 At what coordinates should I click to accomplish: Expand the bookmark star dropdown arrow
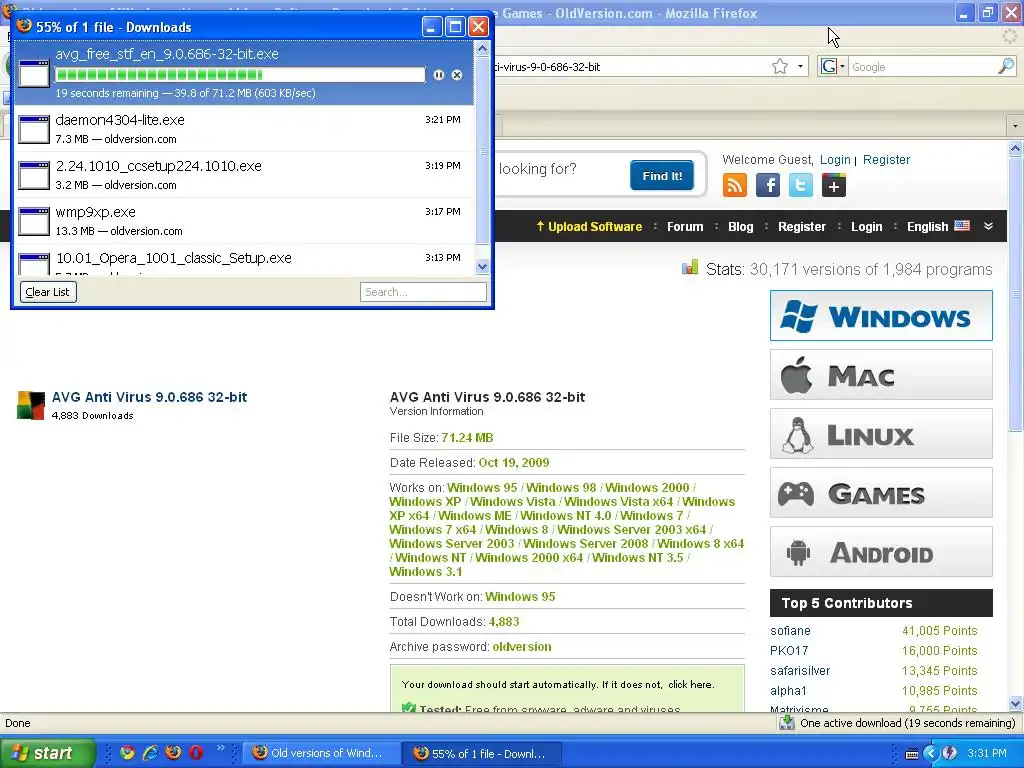800,67
